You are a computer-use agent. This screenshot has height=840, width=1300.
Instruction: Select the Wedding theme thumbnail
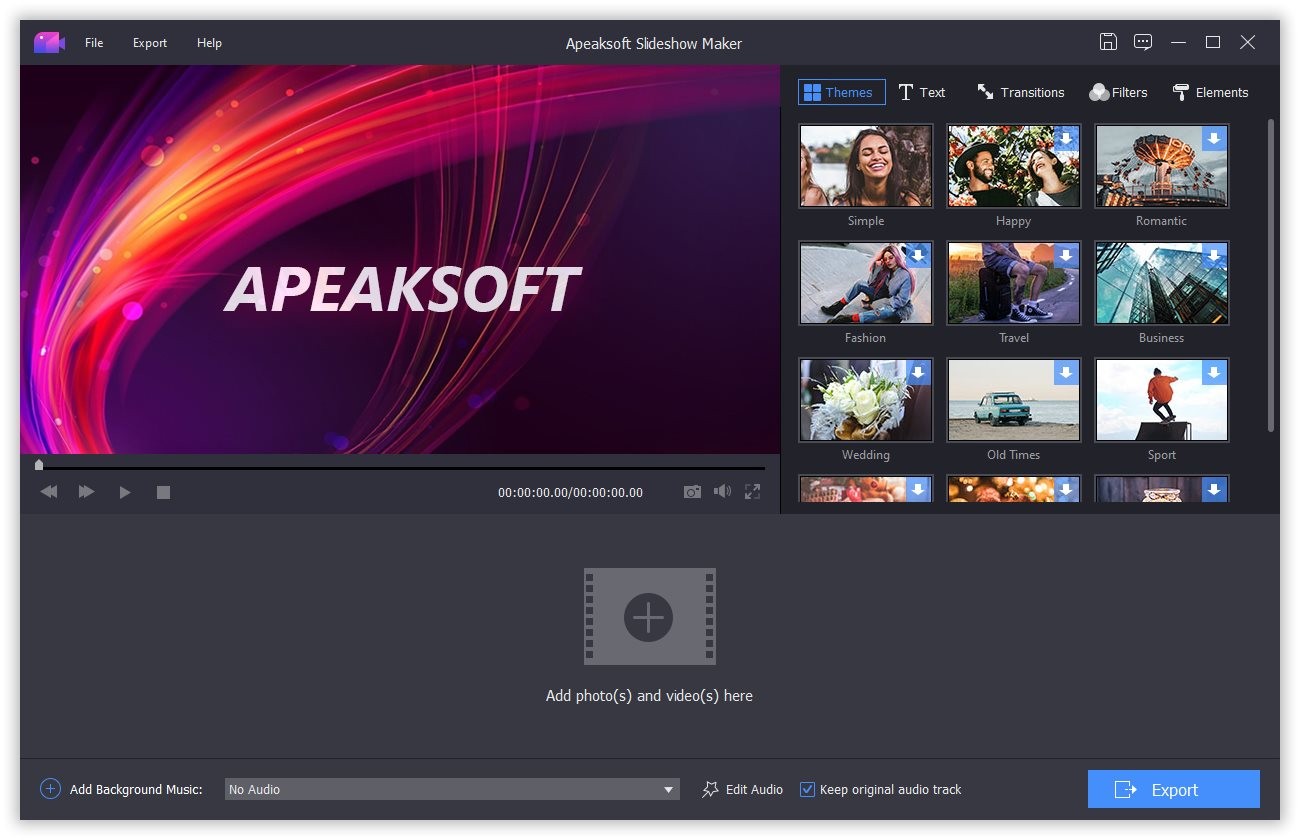click(x=866, y=400)
